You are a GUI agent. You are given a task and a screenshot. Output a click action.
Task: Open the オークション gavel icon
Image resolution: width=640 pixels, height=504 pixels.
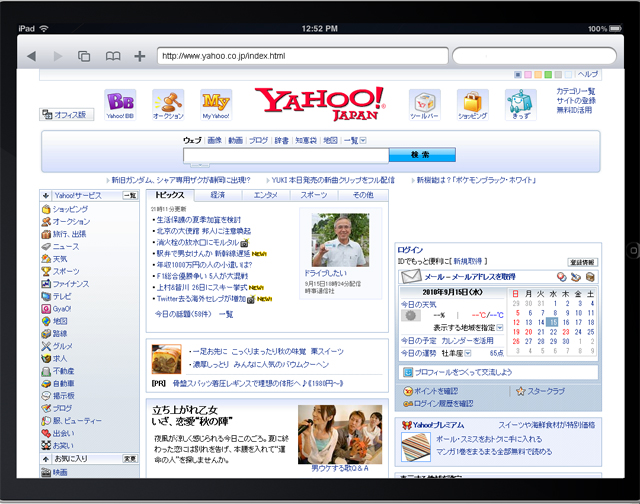pyautogui.click(x=168, y=105)
